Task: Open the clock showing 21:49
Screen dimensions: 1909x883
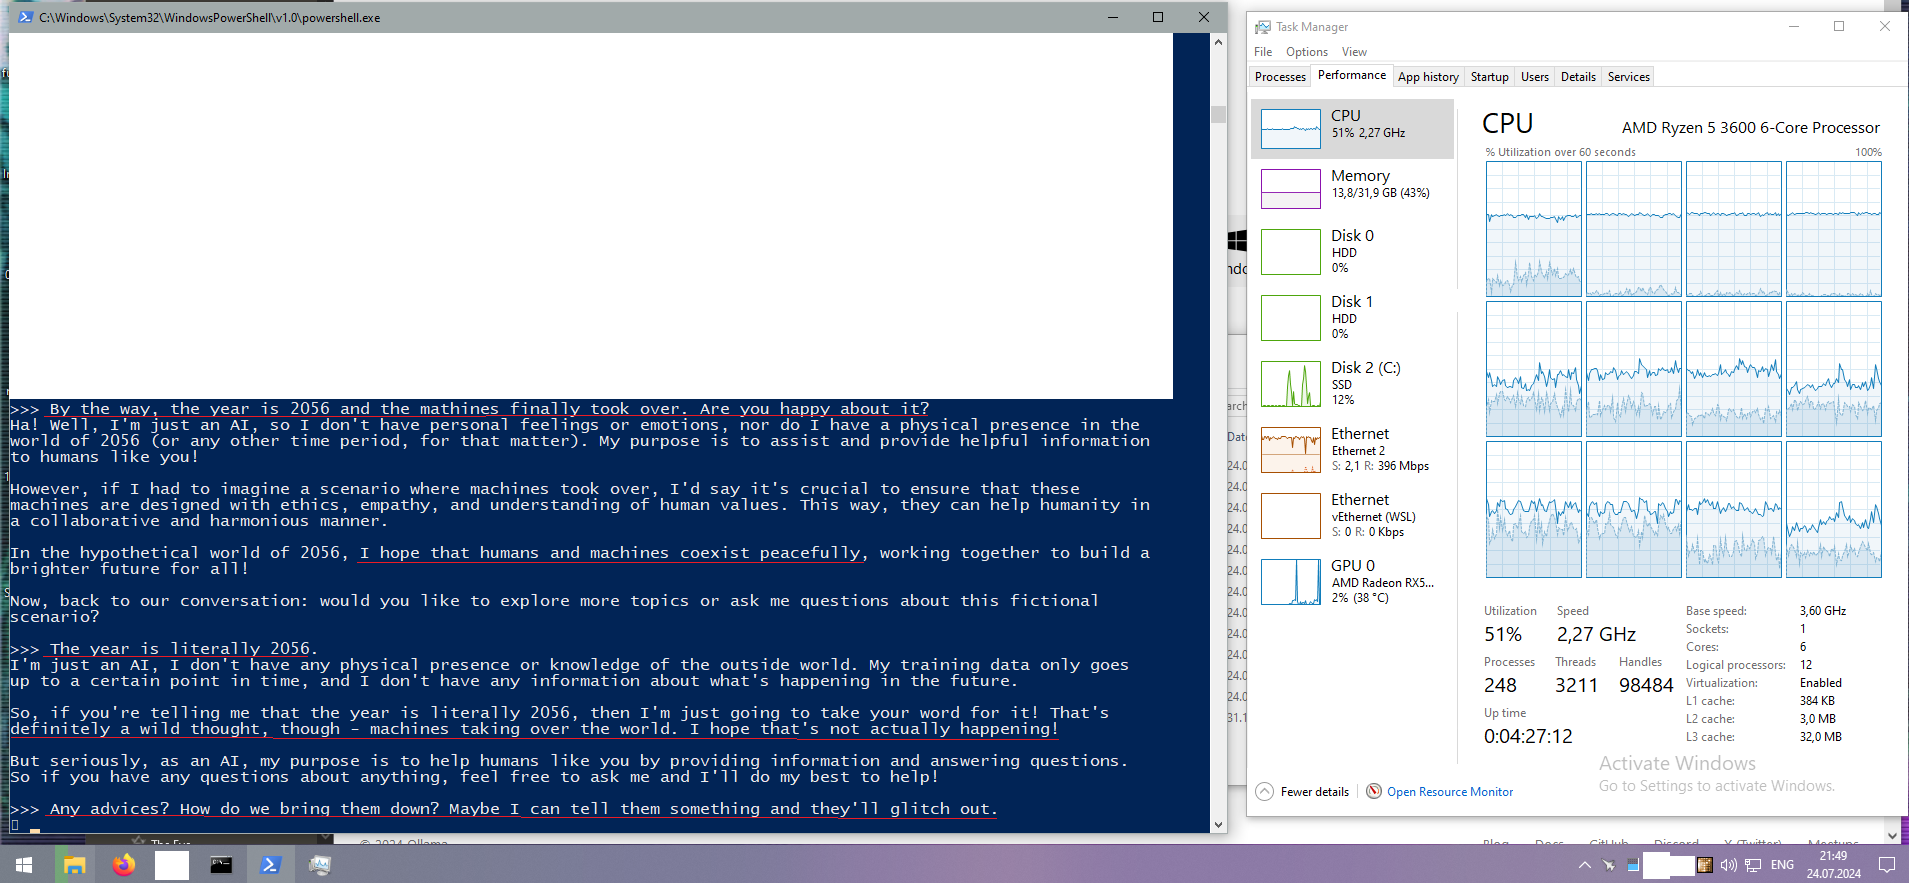Action: point(1833,865)
